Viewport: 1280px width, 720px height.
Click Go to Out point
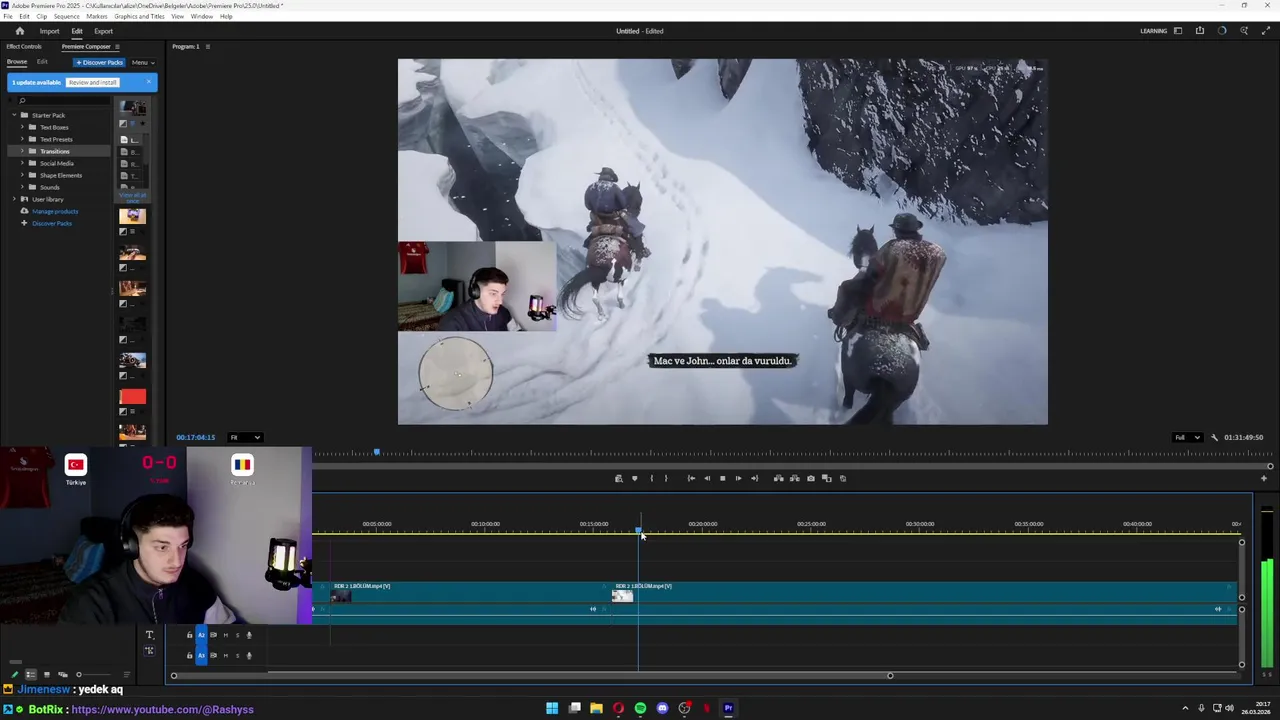tap(754, 478)
